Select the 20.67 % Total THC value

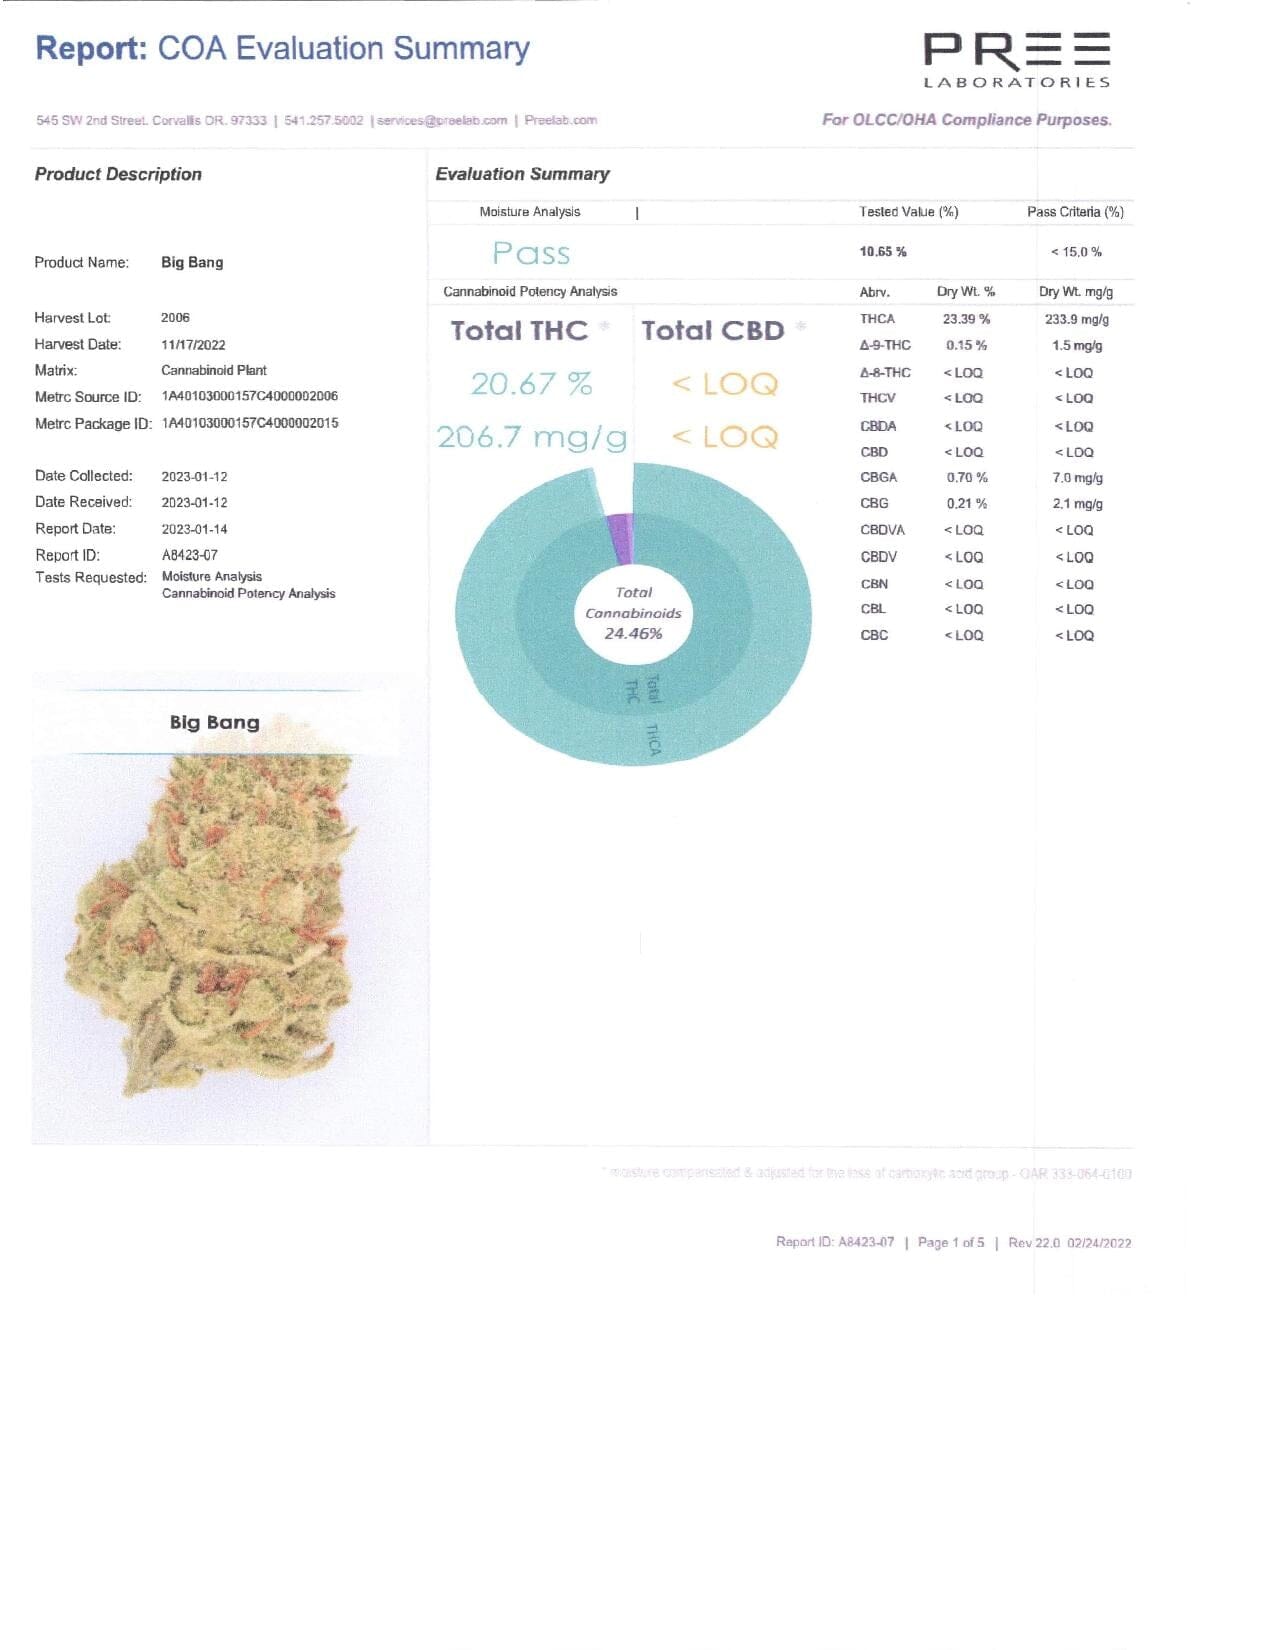(x=531, y=384)
